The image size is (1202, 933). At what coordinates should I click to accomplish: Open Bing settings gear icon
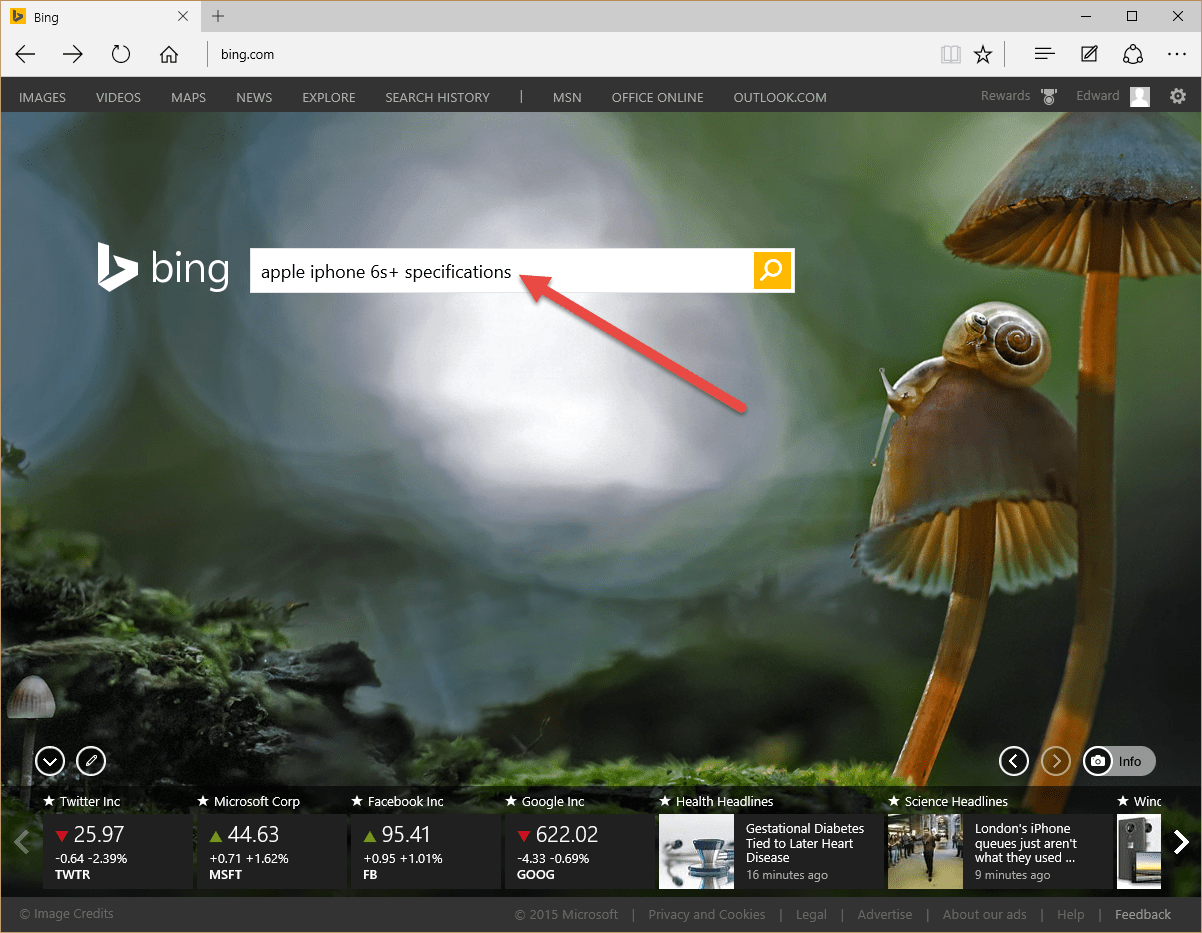coord(1178,96)
